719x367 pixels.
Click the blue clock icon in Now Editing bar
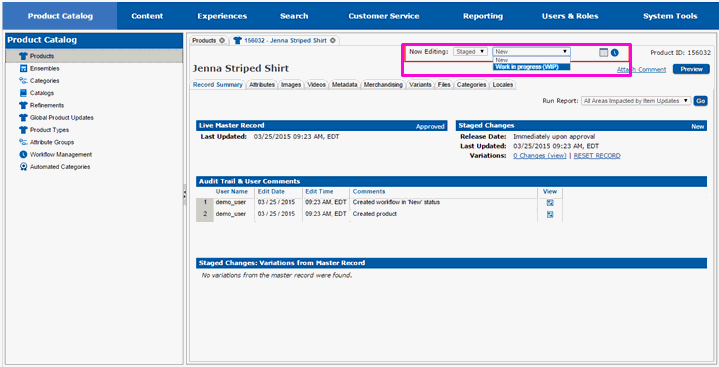coord(614,53)
